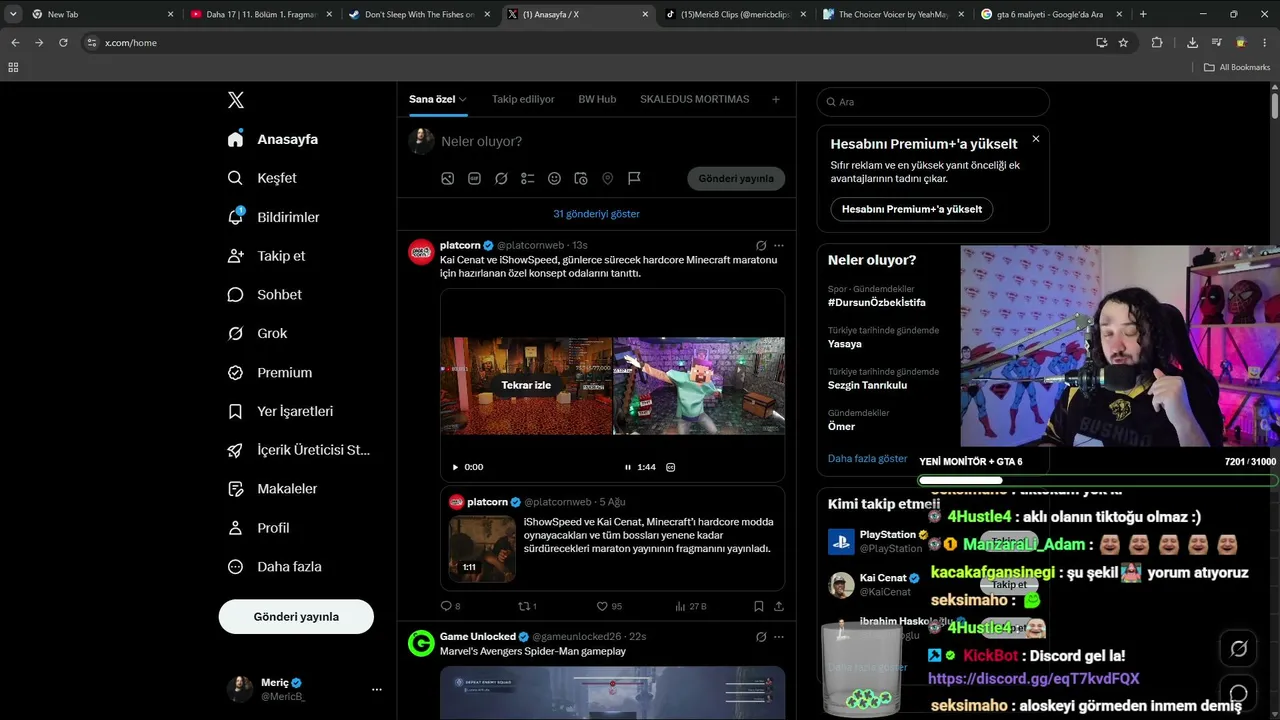Reload the current page
The height and width of the screenshot is (720, 1280).
click(63, 43)
